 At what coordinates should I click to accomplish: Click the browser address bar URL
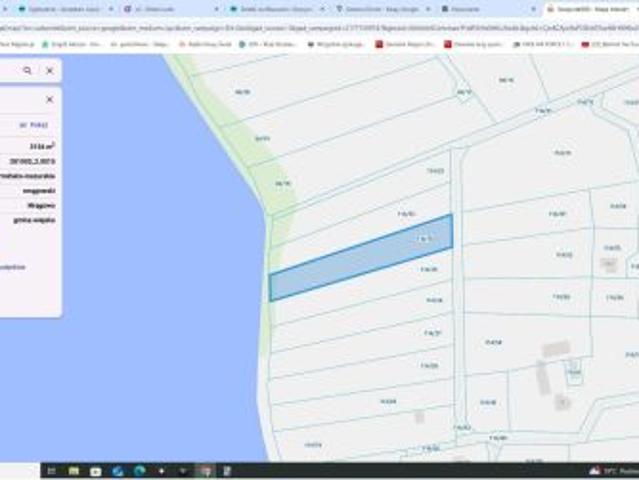tap(300, 27)
